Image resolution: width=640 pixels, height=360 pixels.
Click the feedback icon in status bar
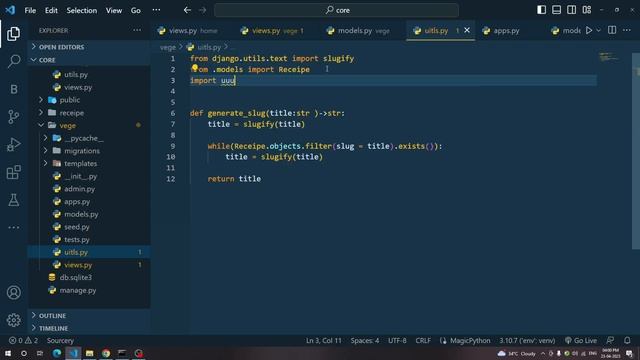(610, 340)
